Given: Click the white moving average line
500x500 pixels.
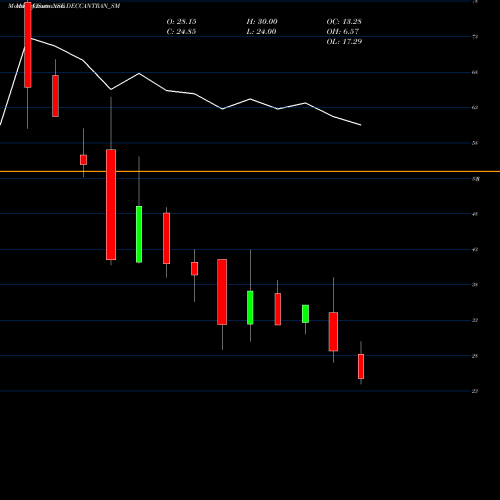Looking at the screenshot, I should (x=194, y=94).
